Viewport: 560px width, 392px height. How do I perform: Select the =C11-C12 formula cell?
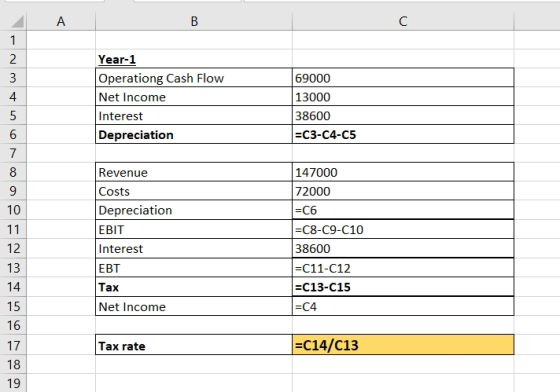click(x=403, y=268)
